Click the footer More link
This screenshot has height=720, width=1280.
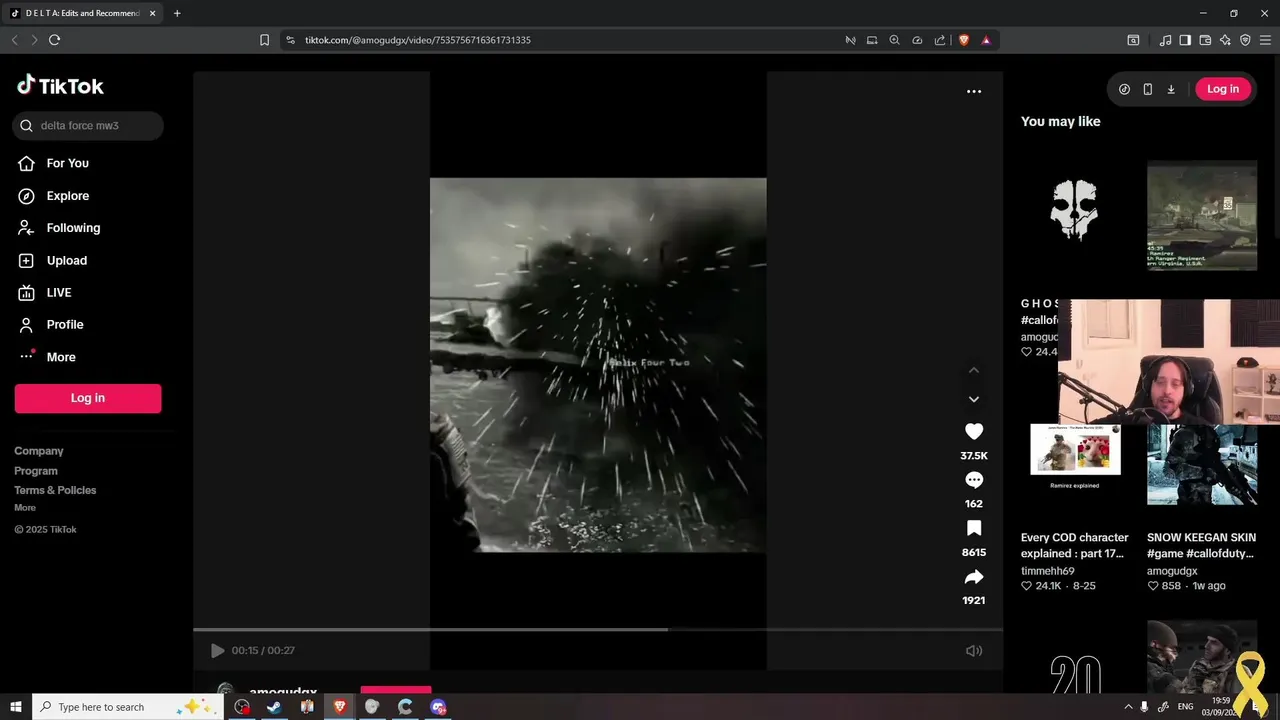click(25, 508)
